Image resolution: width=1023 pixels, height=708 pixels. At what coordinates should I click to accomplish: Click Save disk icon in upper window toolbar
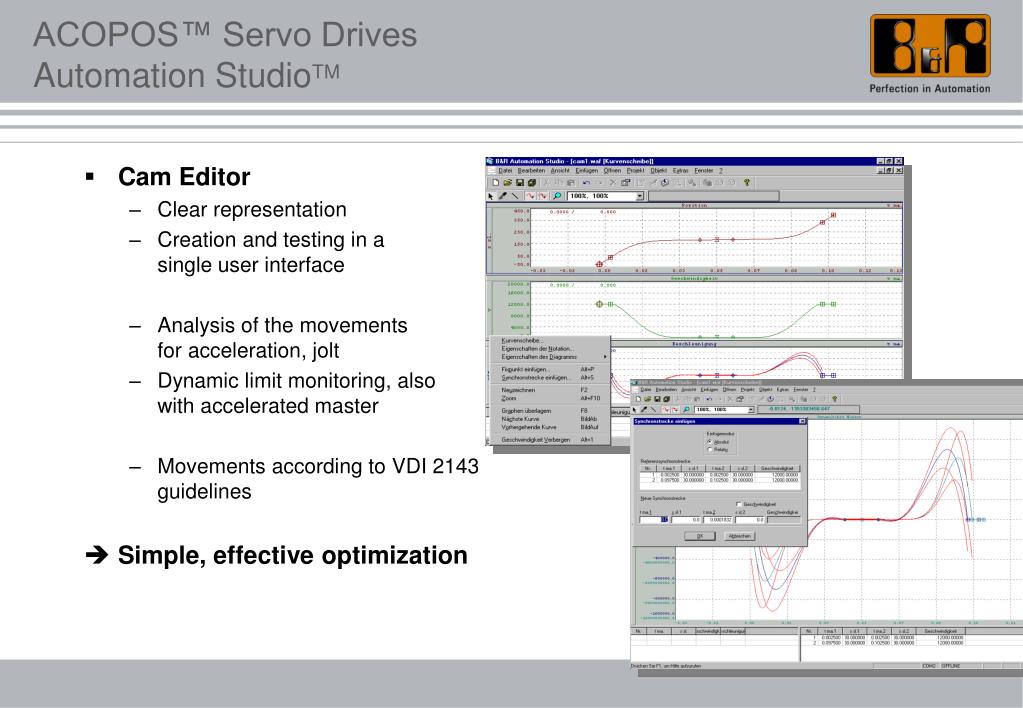click(520, 183)
